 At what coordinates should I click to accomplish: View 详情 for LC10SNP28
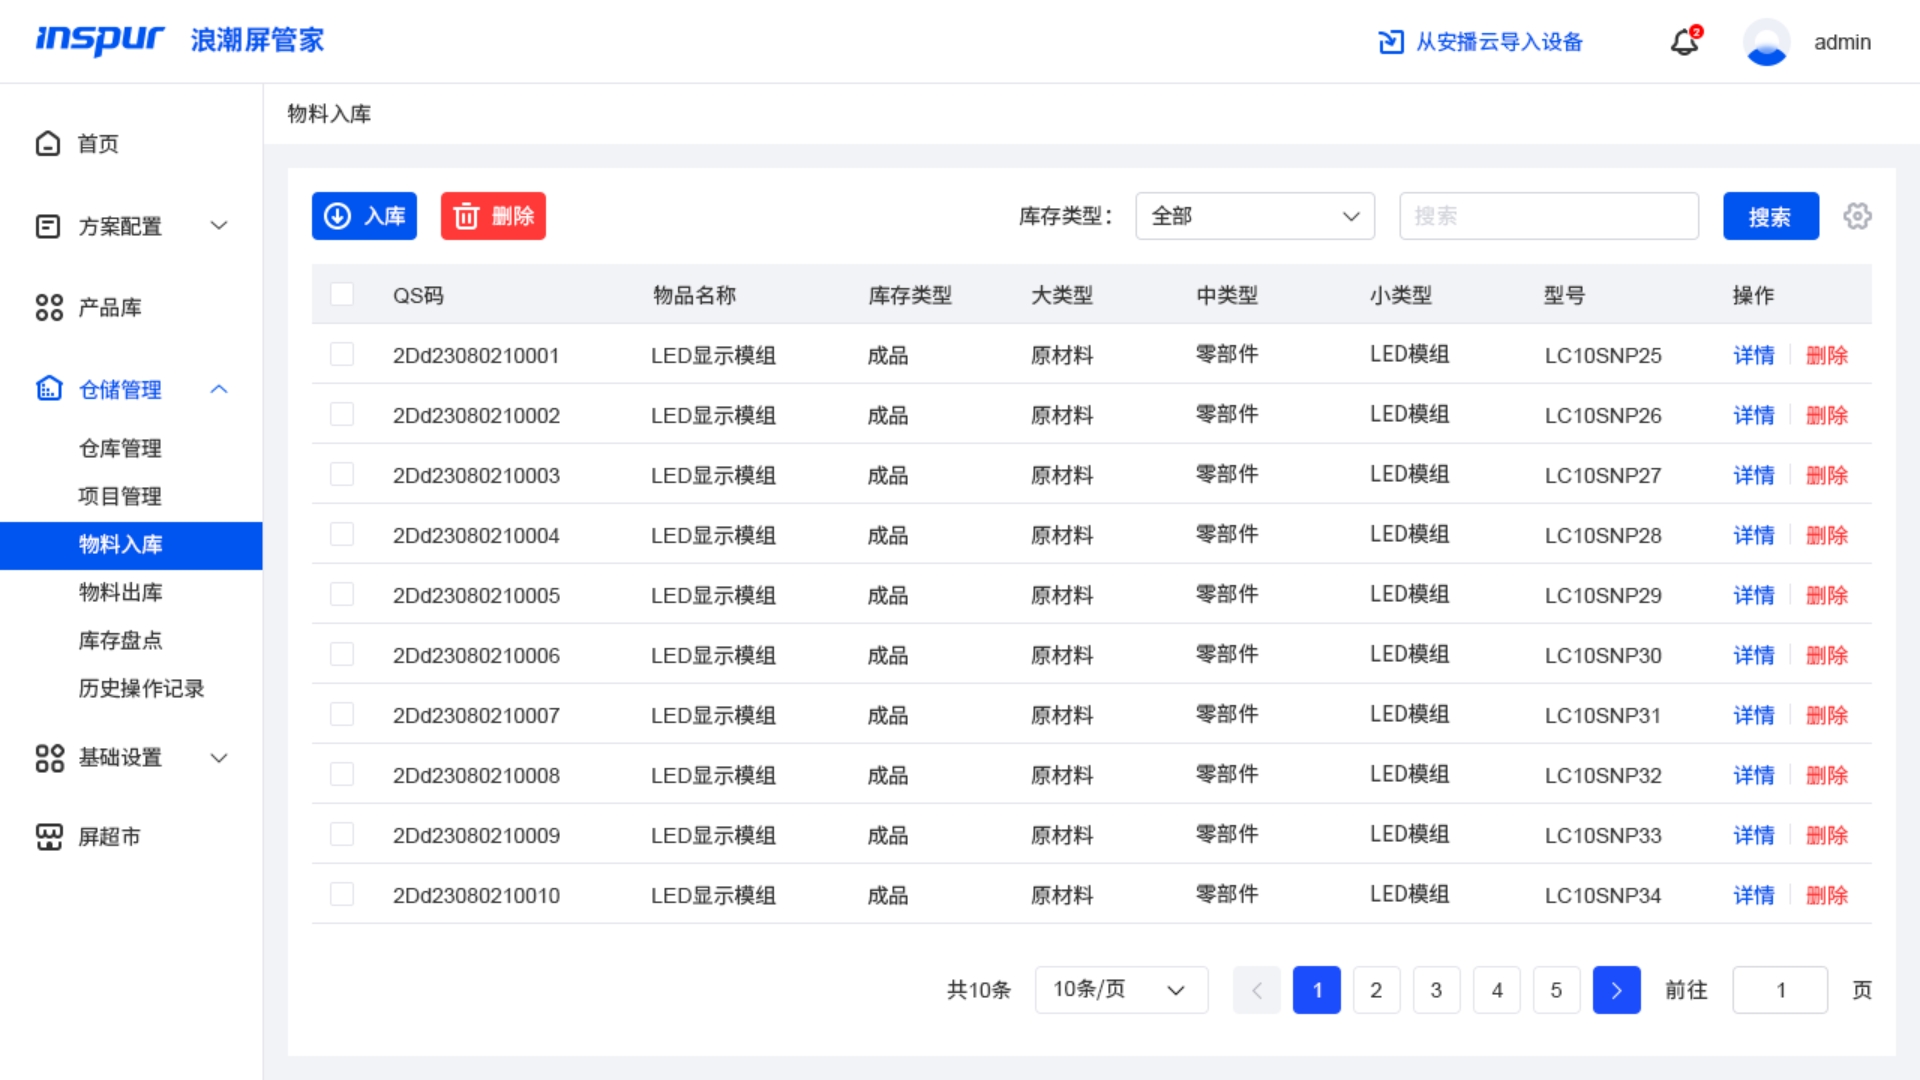tap(1753, 535)
